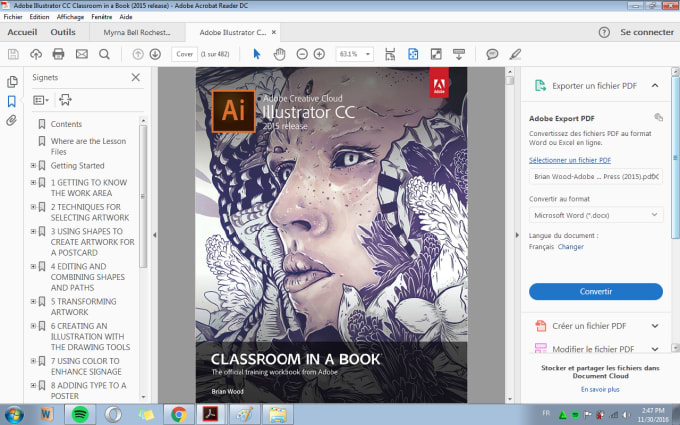Click the read mode download-style icon
Screen dimensions: 680x425
pos(459,54)
